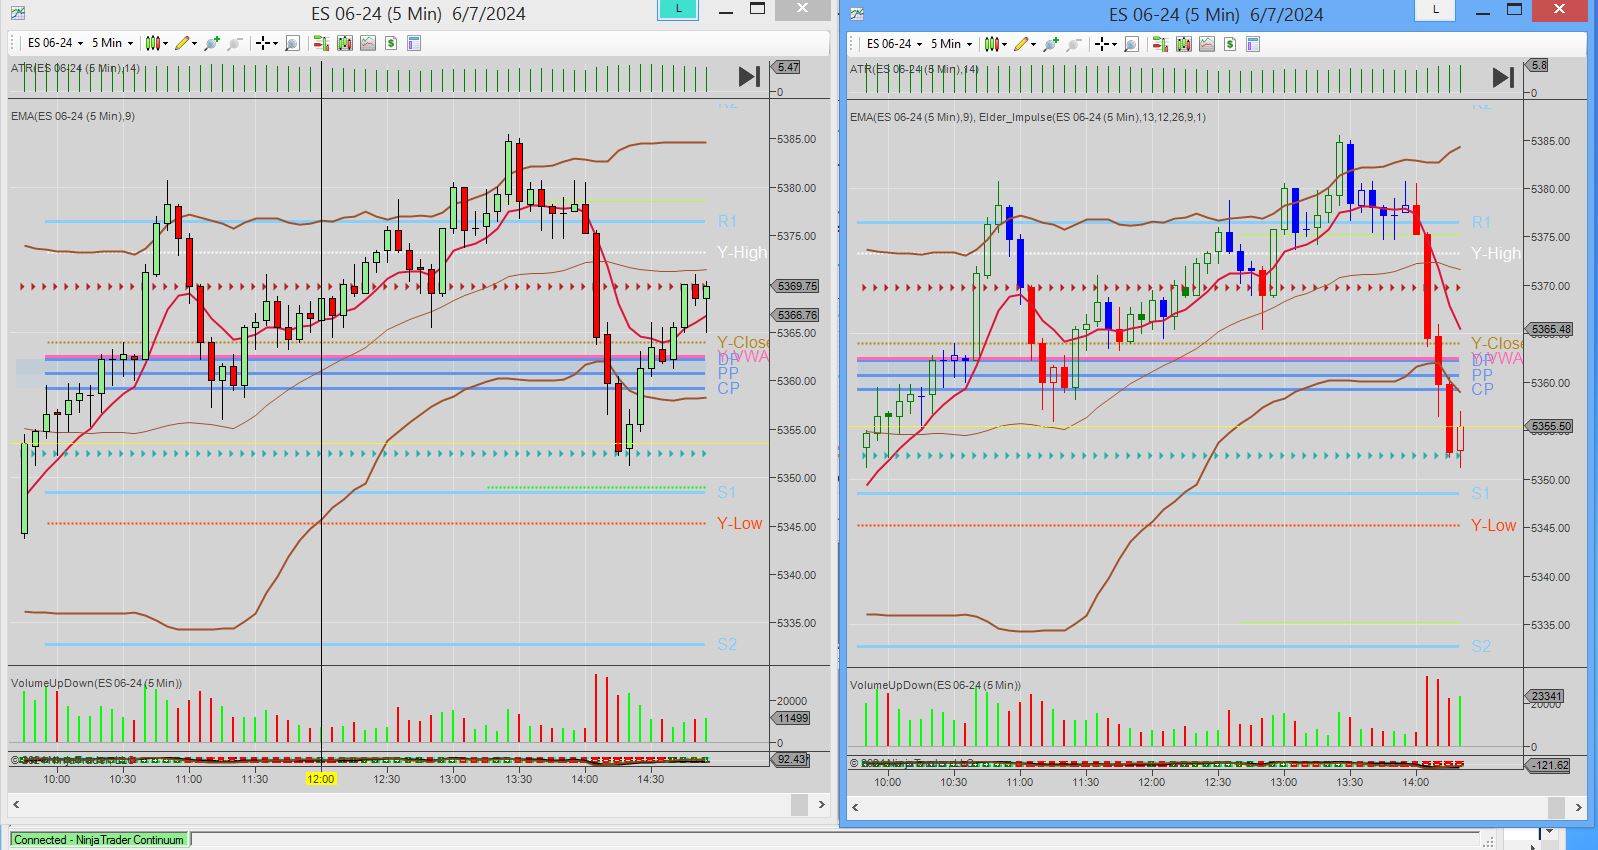Open crosshair cursor mode dropdown in left chart
Image resolution: width=1598 pixels, height=850 pixels.
click(266, 43)
